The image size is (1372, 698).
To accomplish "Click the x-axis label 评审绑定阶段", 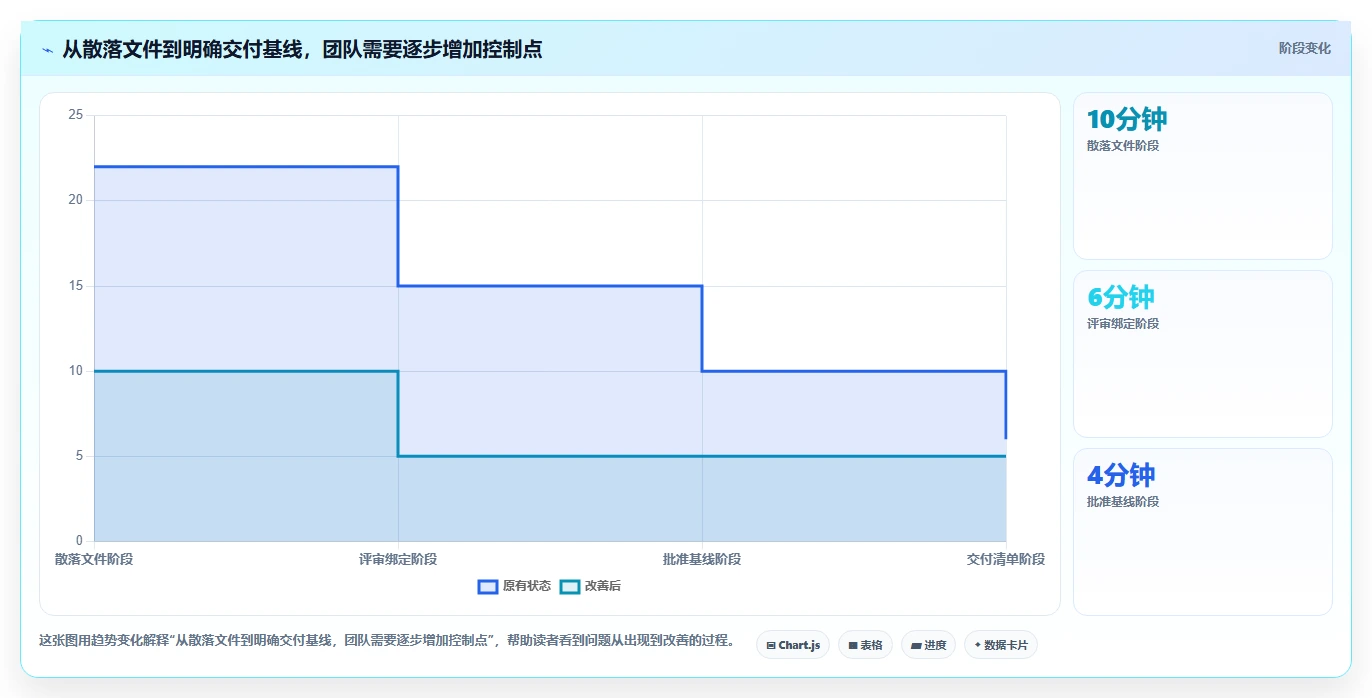I will [398, 559].
